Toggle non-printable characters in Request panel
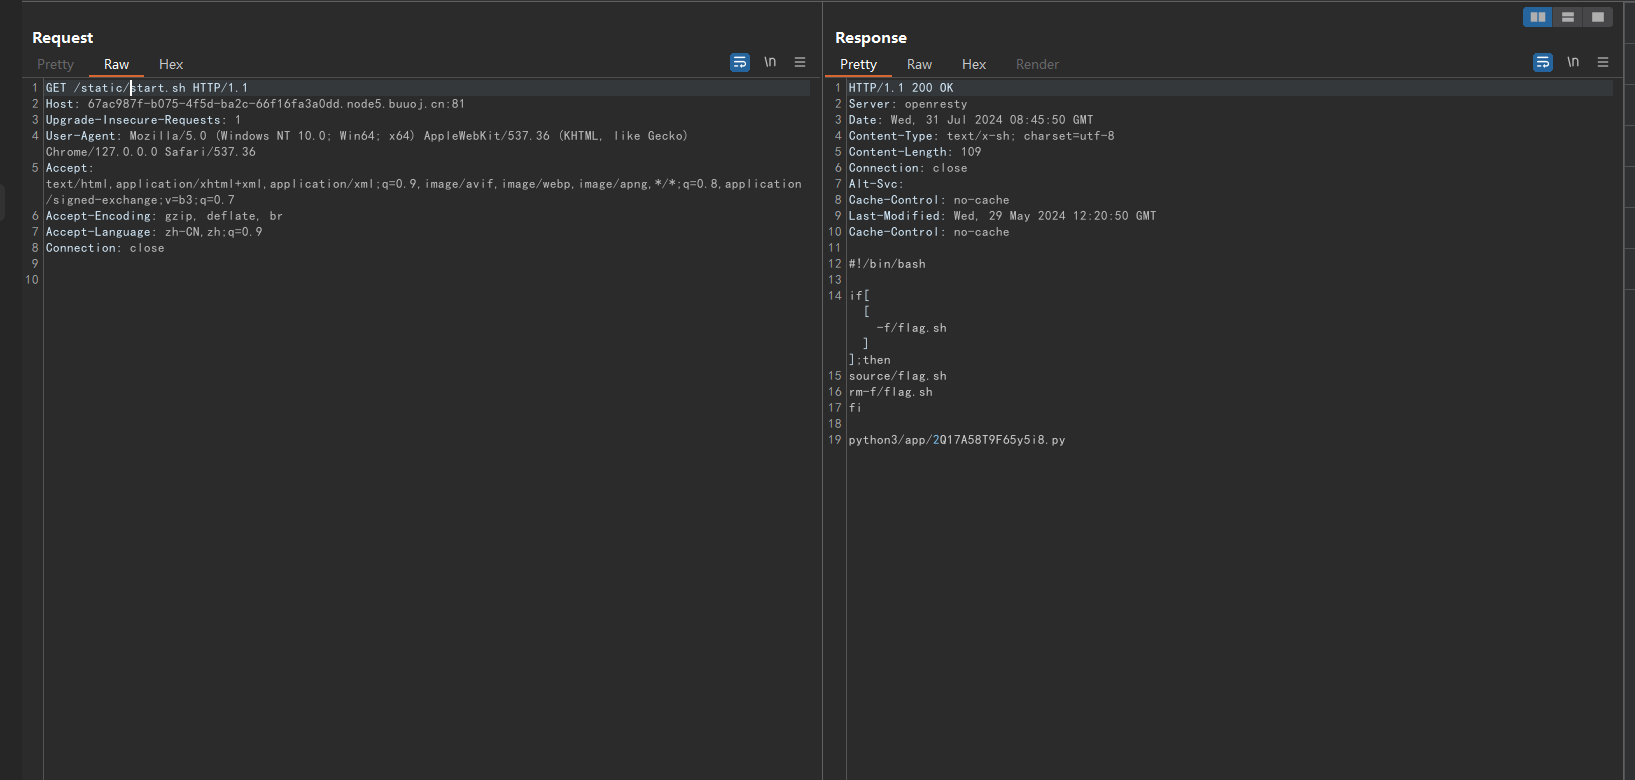Screen dimensions: 1635x780 coord(770,62)
